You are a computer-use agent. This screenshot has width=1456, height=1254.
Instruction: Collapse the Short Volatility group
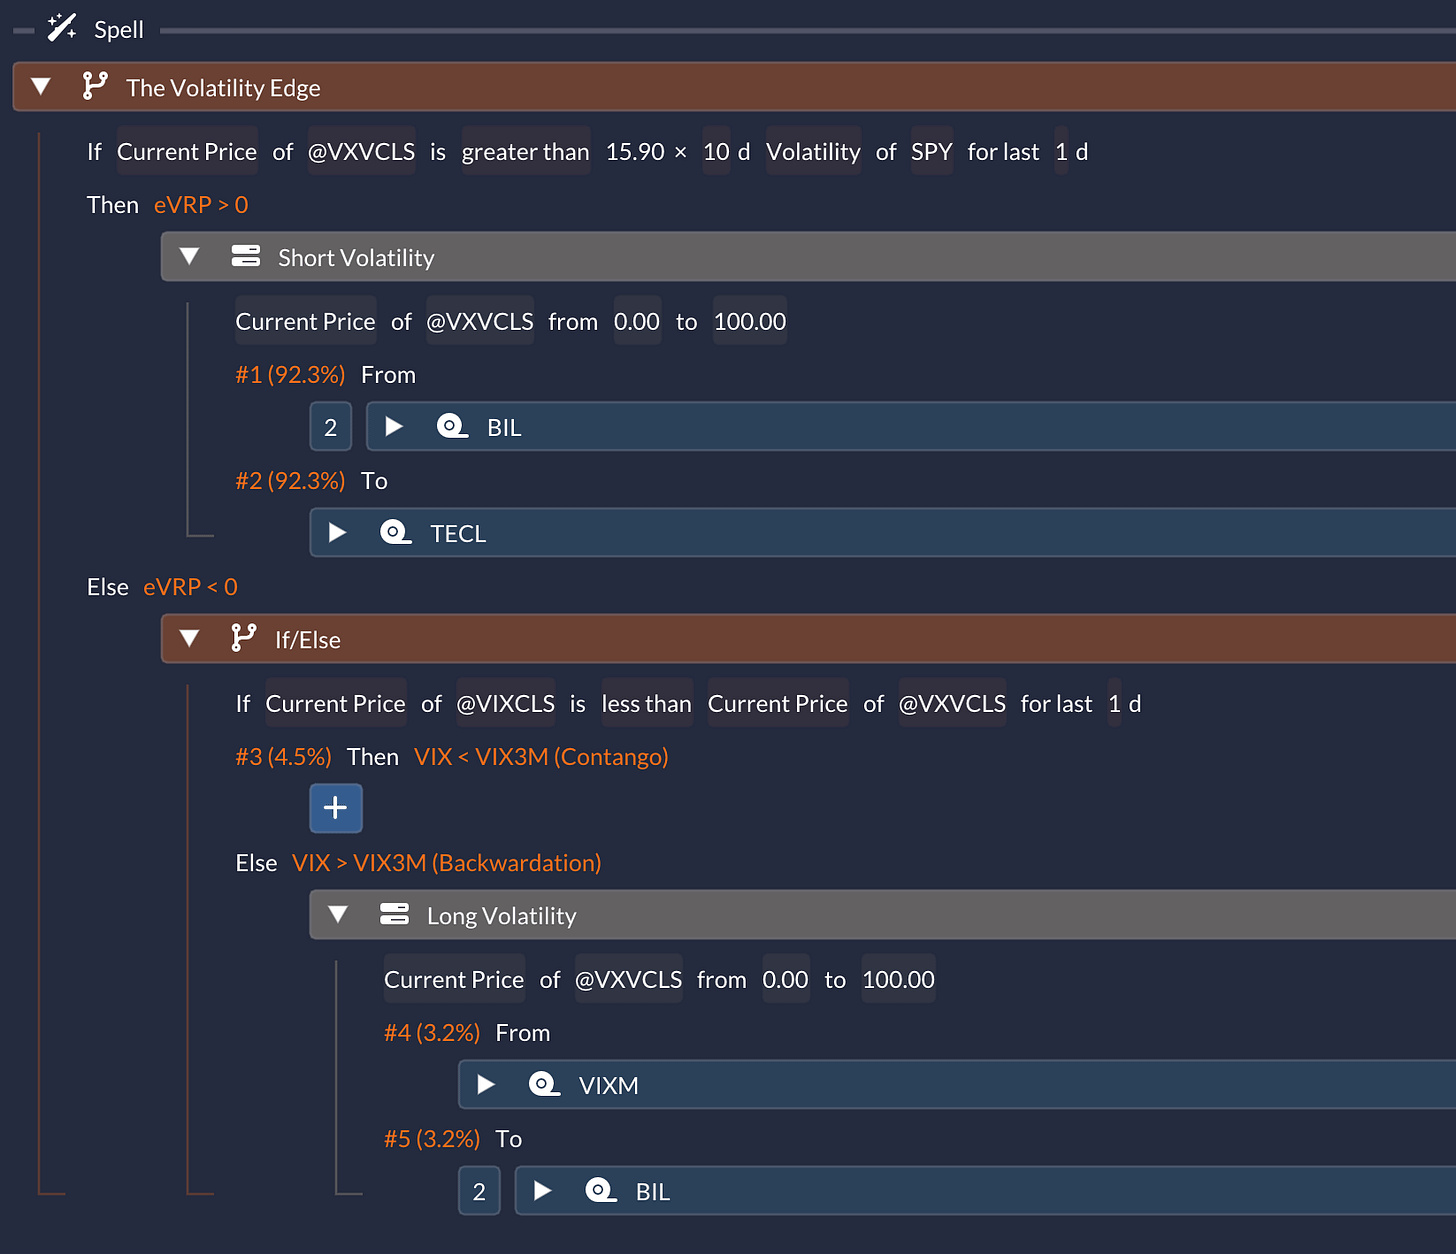pos(189,257)
